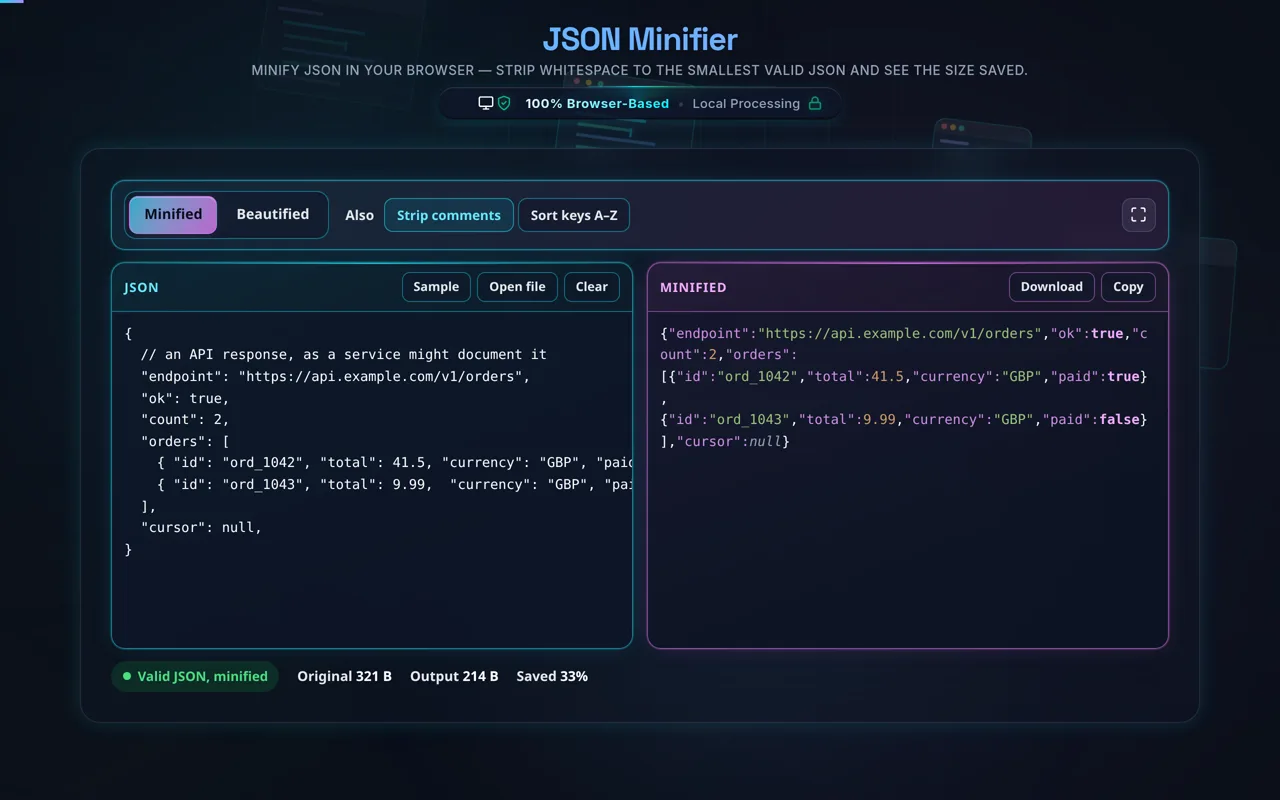Load Sample JSON

(x=436, y=287)
